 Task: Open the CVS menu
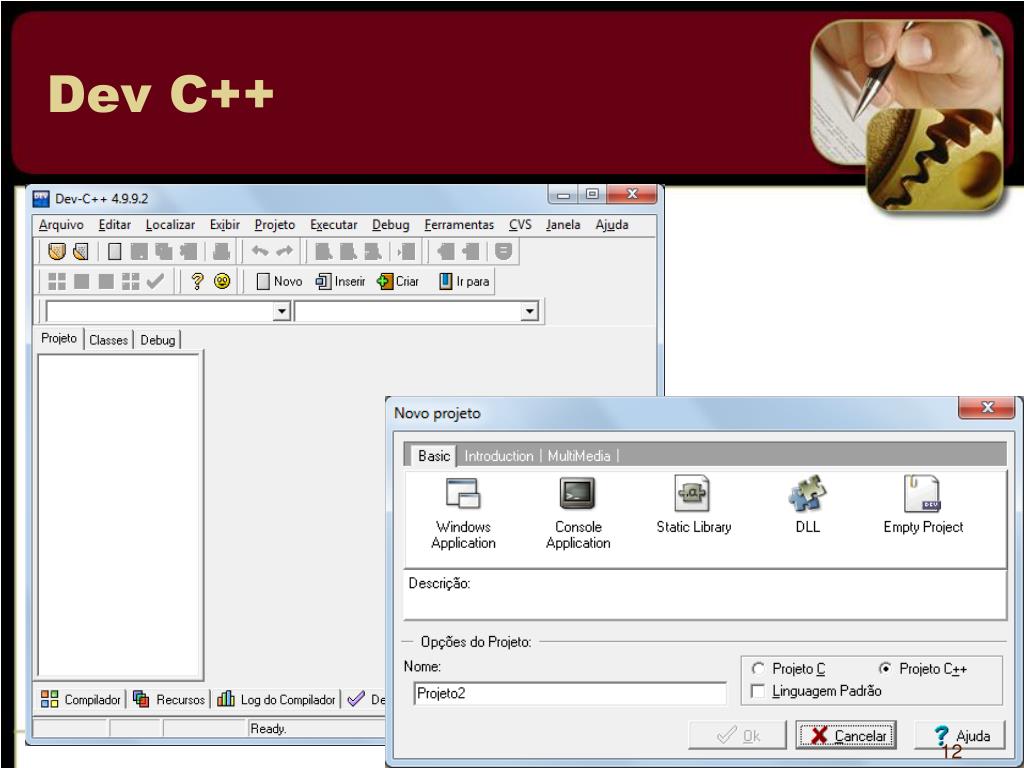point(520,225)
